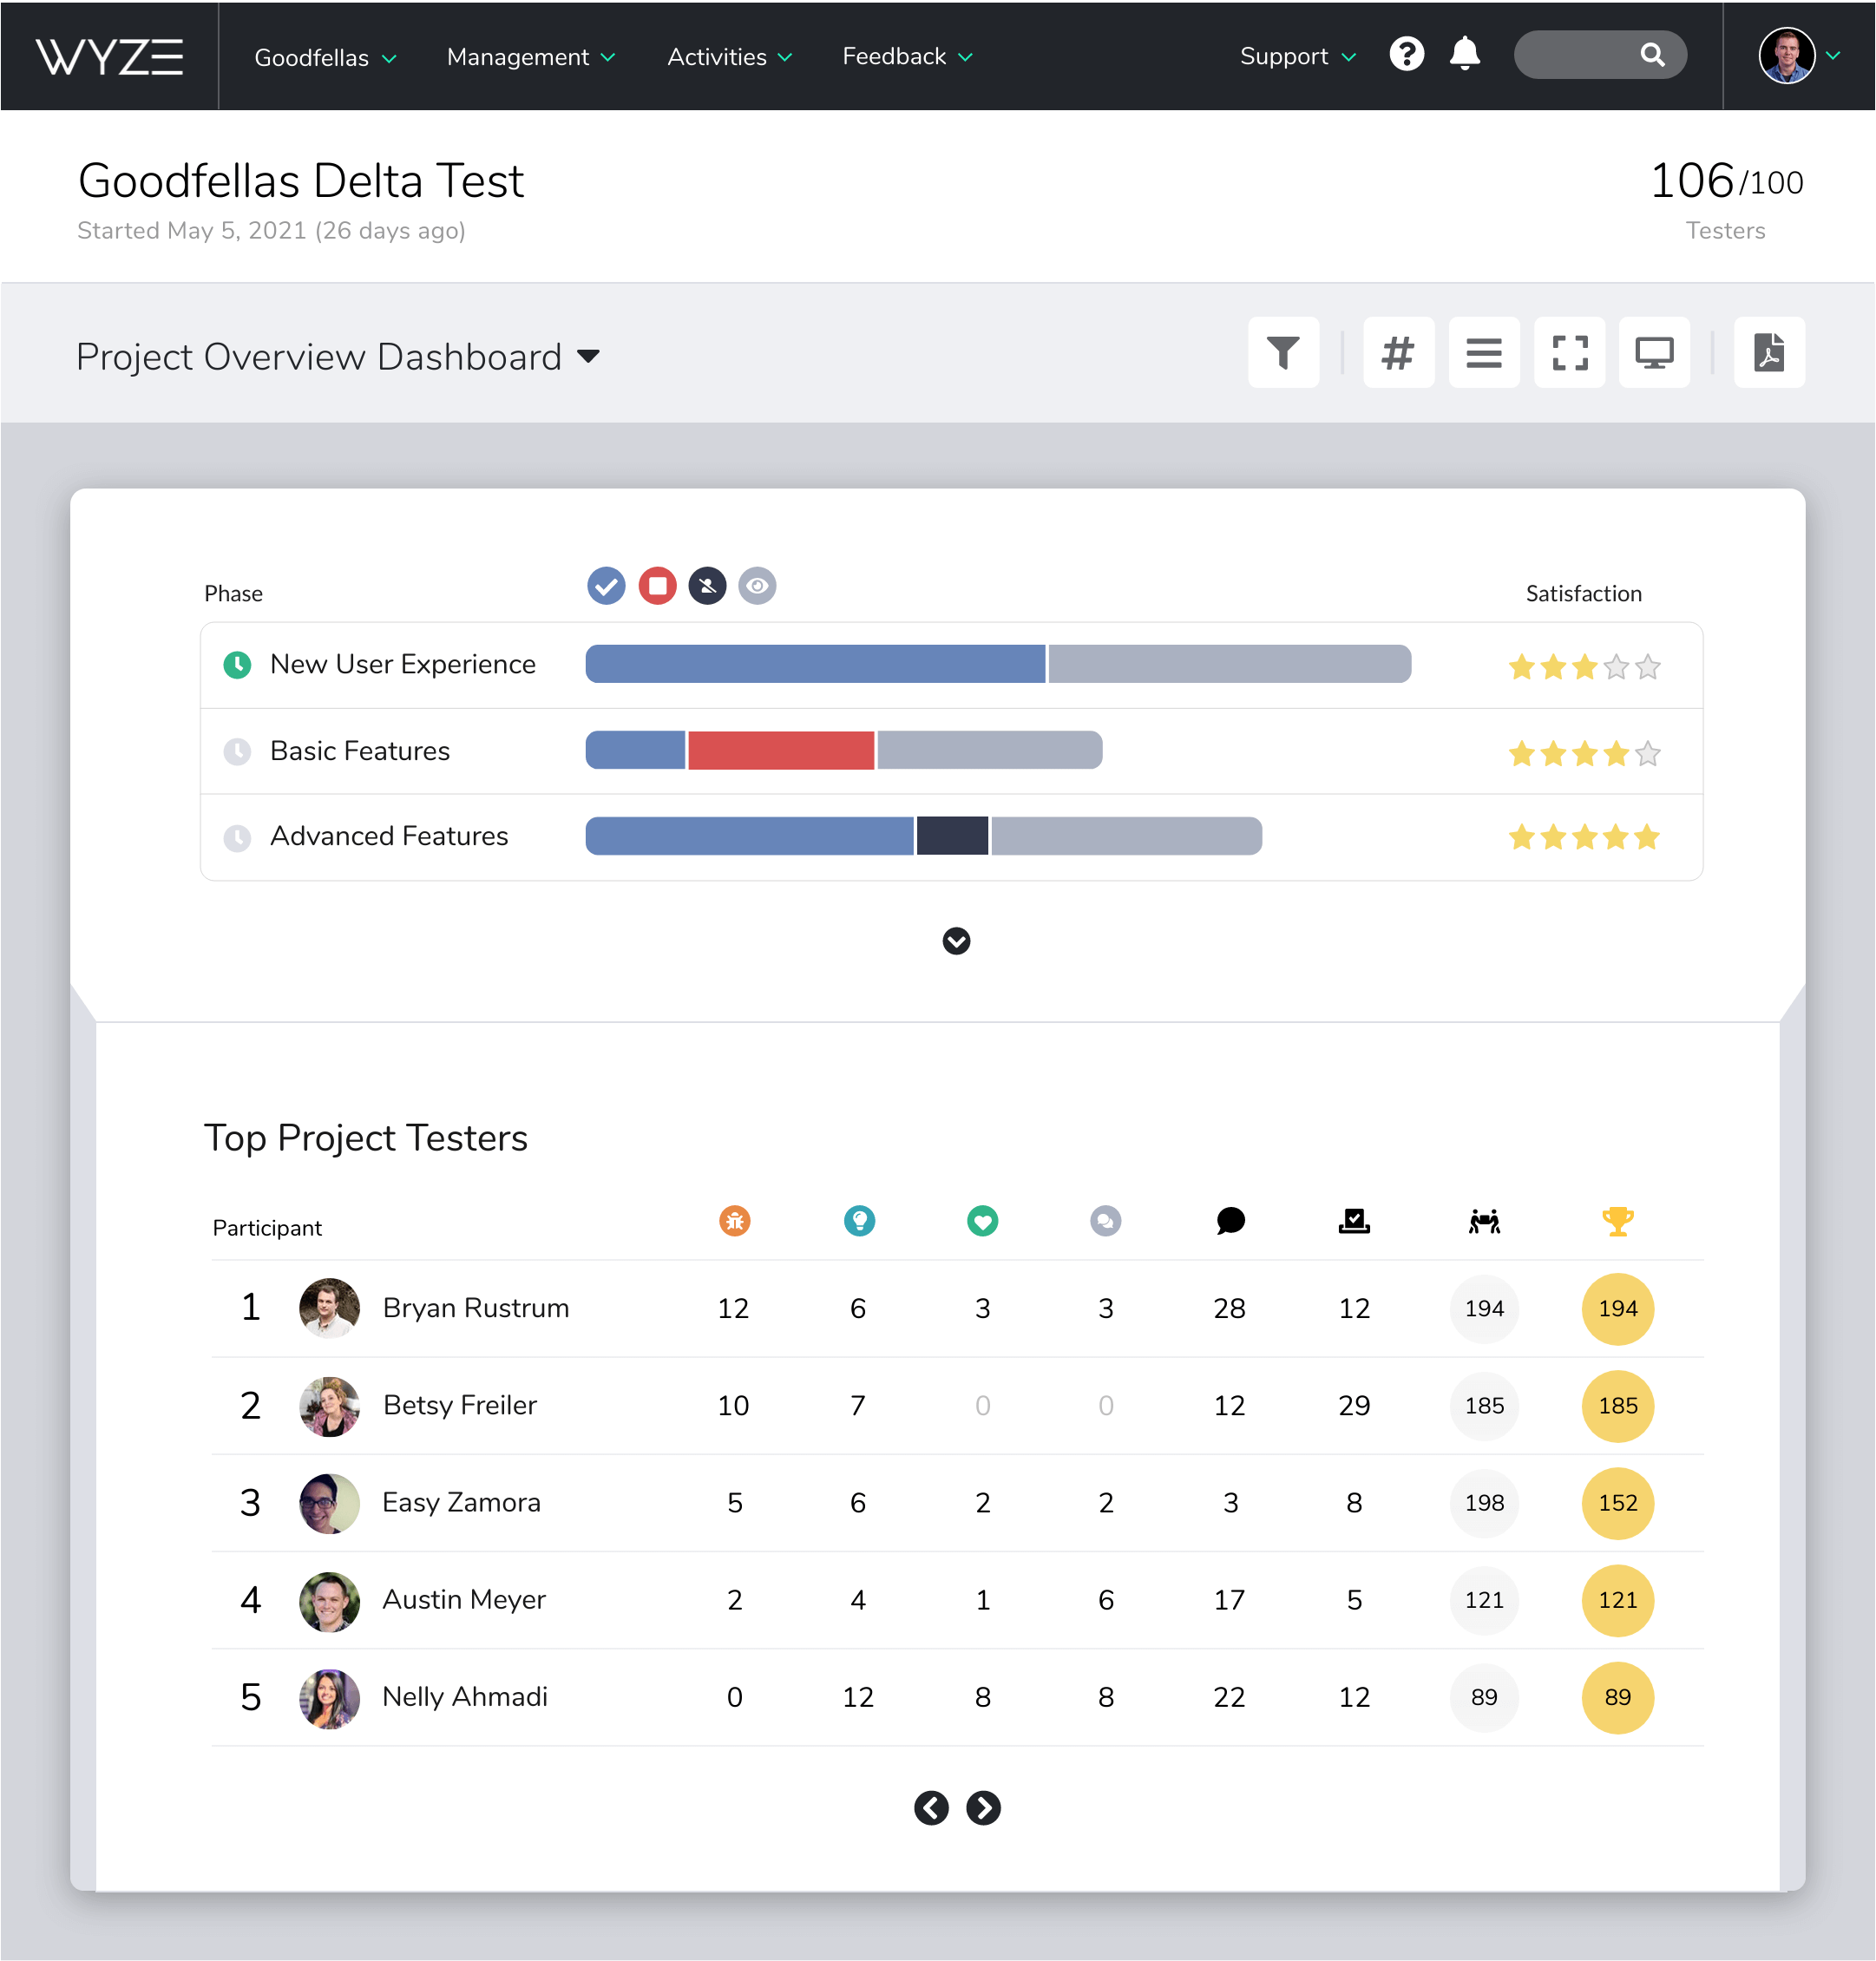This screenshot has width=1876, height=1961.
Task: Click red segment of Basic Features bar
Action: tap(781, 750)
